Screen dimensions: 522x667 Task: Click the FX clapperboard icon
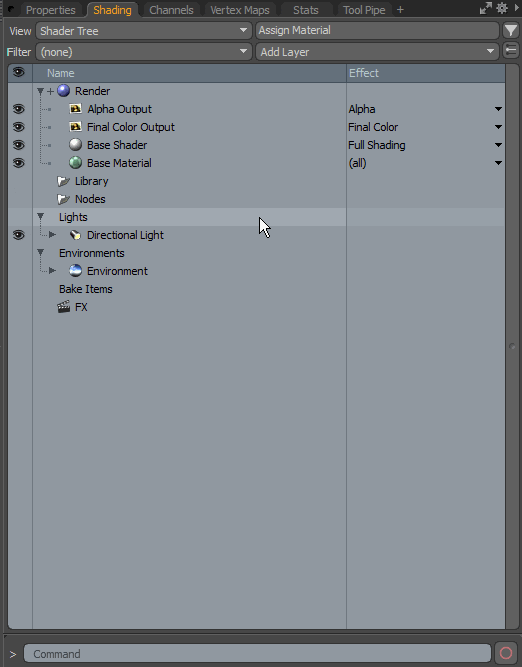[63, 307]
